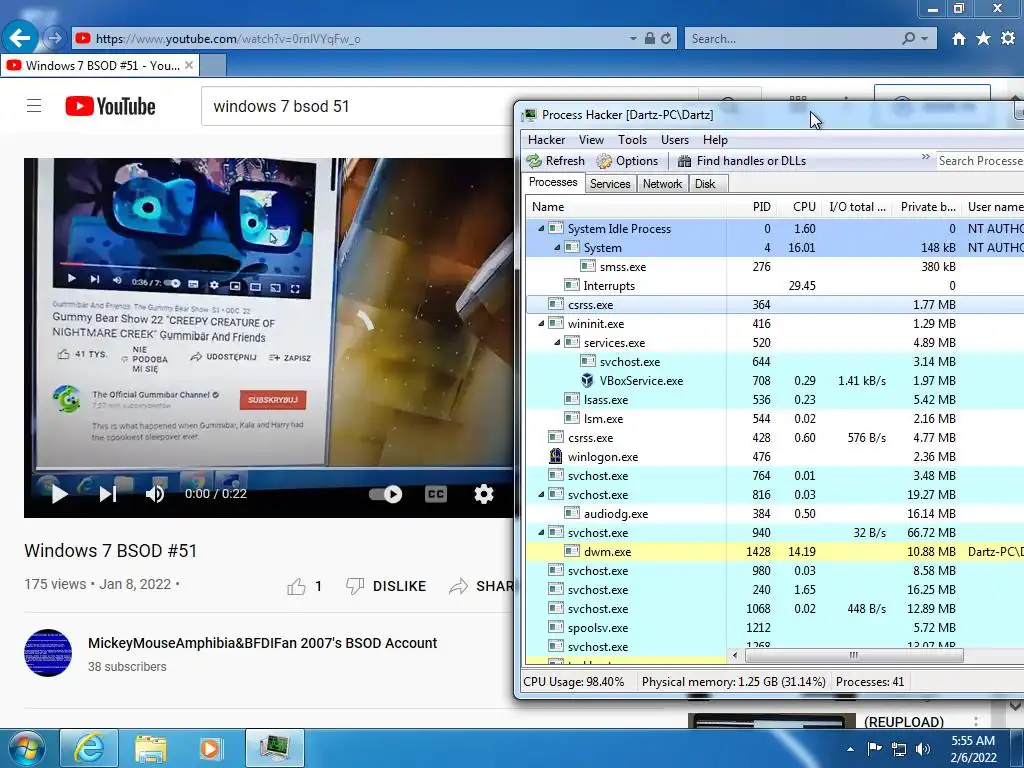Click the YouTube search field with 'windows 7 bsod 51'
The height and width of the screenshot is (768, 1024).
click(x=356, y=106)
